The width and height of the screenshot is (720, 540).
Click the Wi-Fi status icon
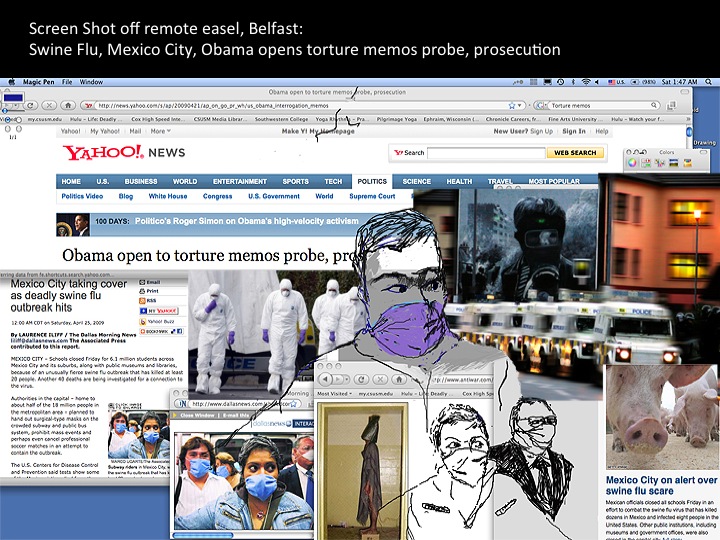(x=585, y=82)
